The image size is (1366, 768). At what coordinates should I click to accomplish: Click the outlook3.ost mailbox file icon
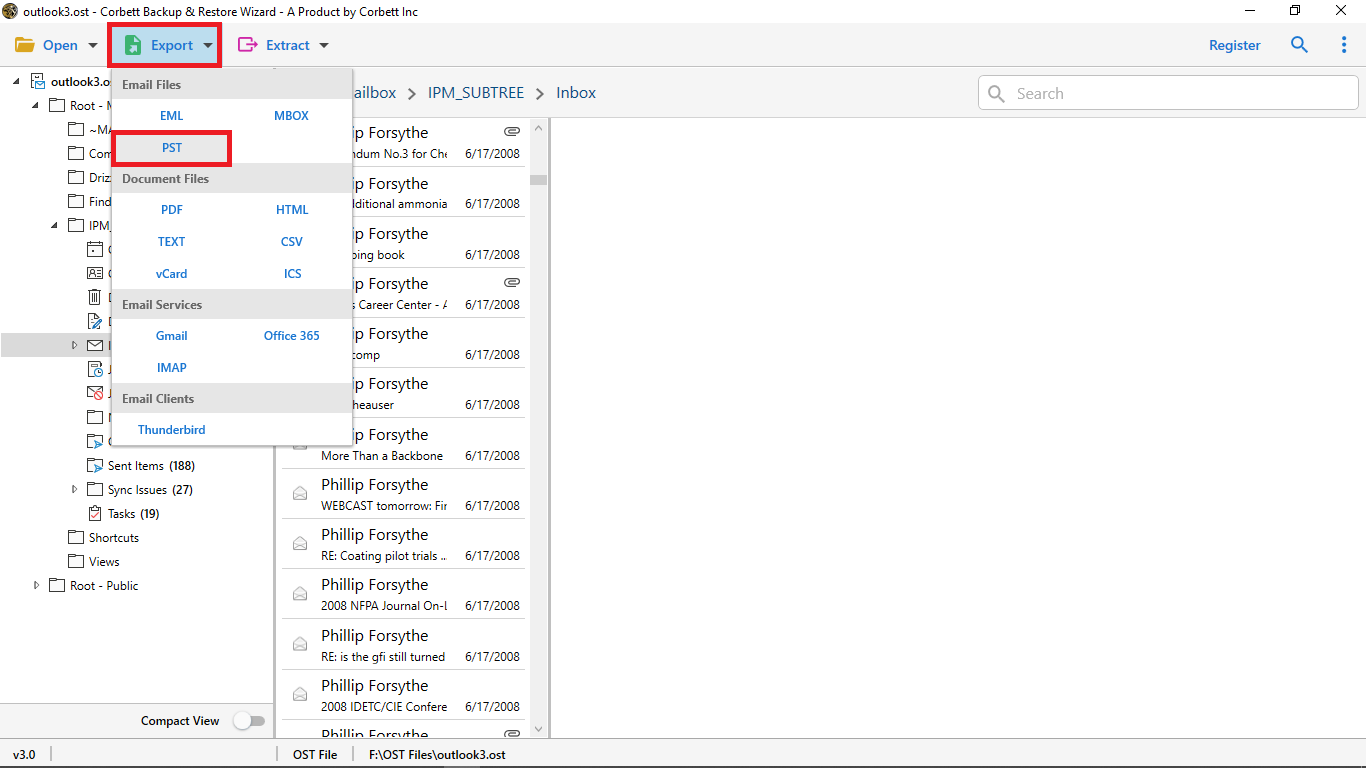tap(38, 81)
